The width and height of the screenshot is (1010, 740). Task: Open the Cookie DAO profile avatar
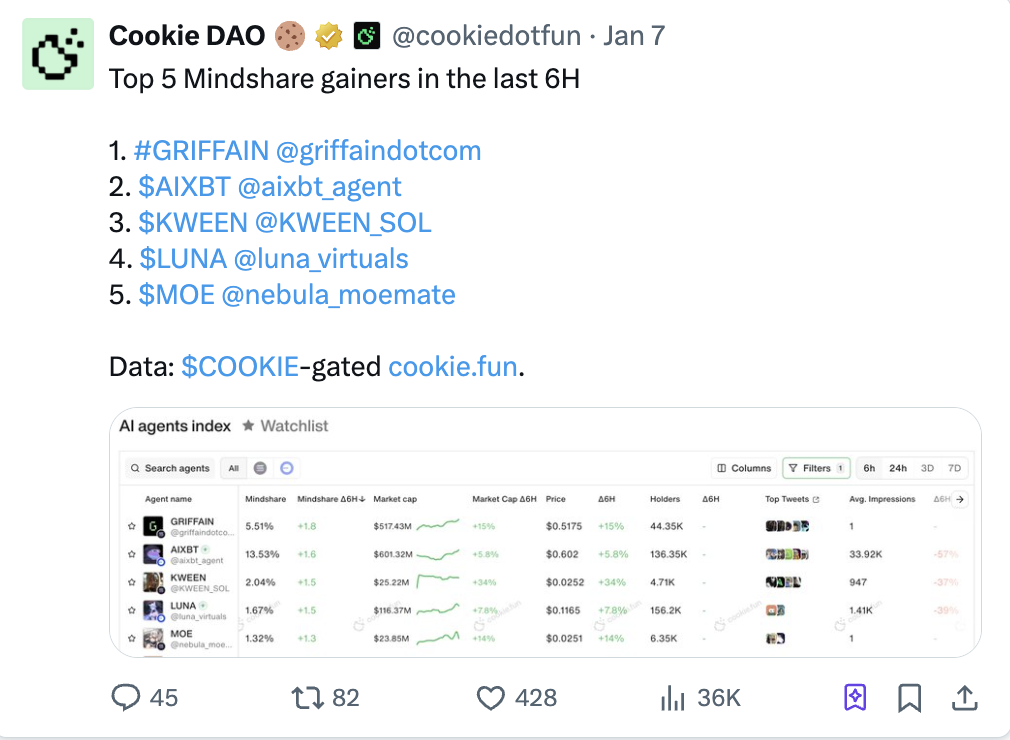point(58,53)
